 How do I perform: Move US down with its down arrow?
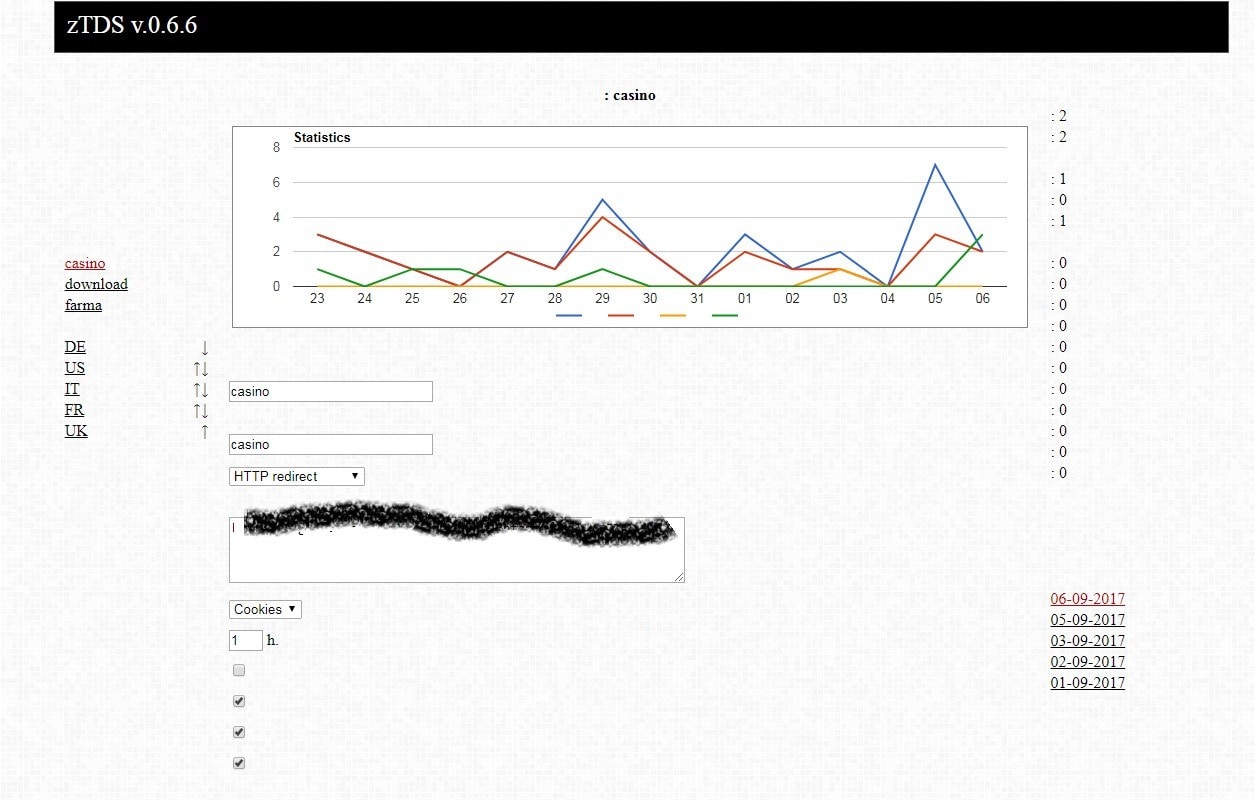click(x=205, y=369)
